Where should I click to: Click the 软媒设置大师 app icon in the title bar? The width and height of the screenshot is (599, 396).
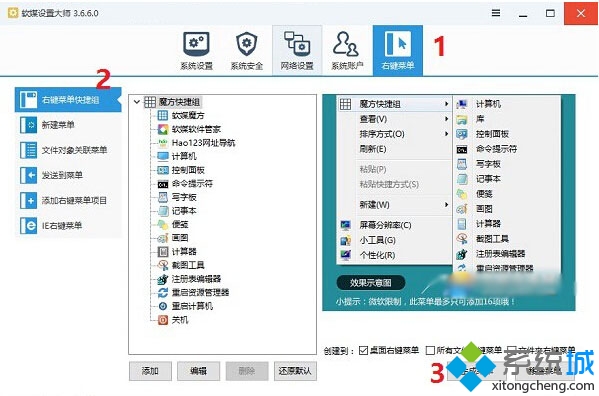click(13, 13)
